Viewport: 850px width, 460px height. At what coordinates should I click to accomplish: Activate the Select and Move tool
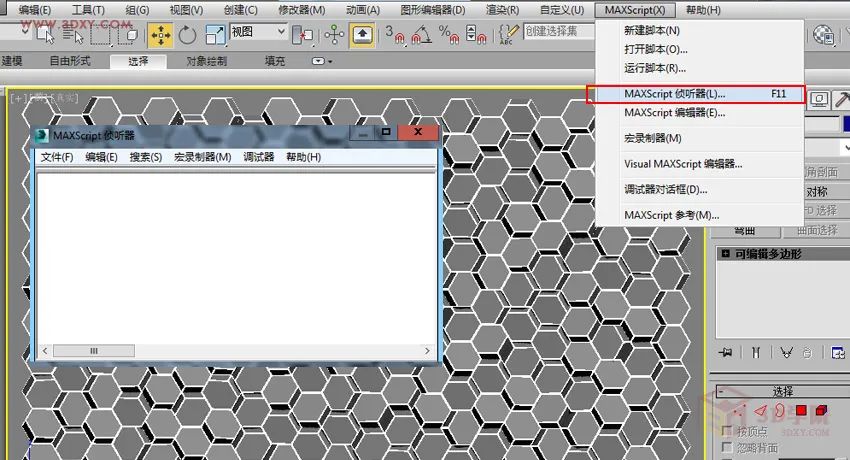160,35
